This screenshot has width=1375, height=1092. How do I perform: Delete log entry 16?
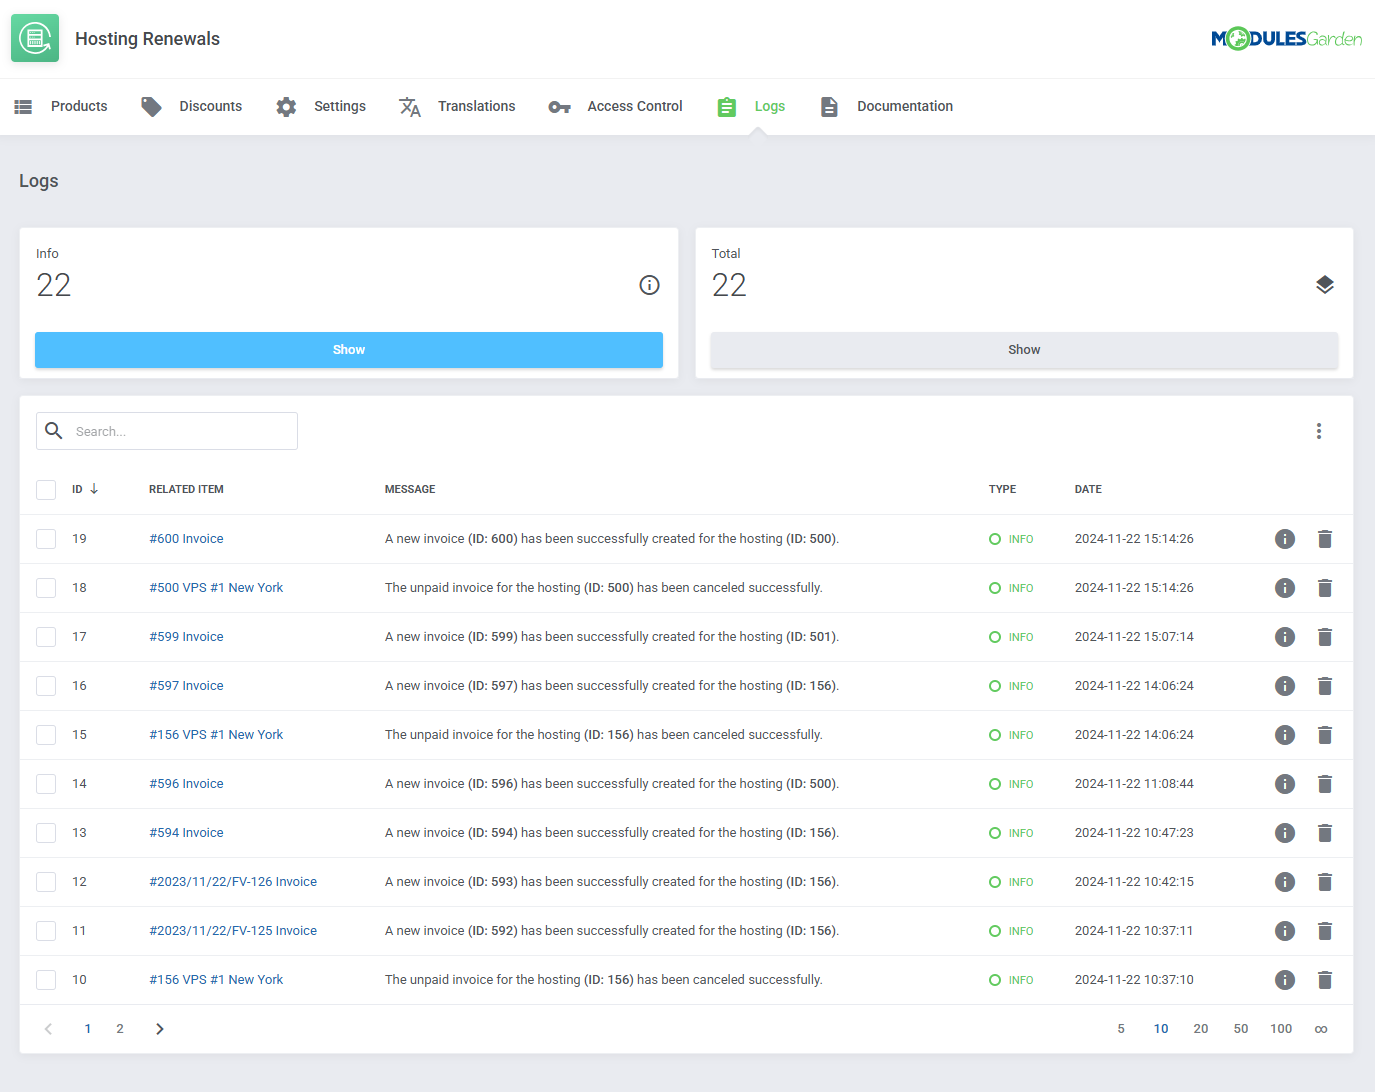point(1325,686)
